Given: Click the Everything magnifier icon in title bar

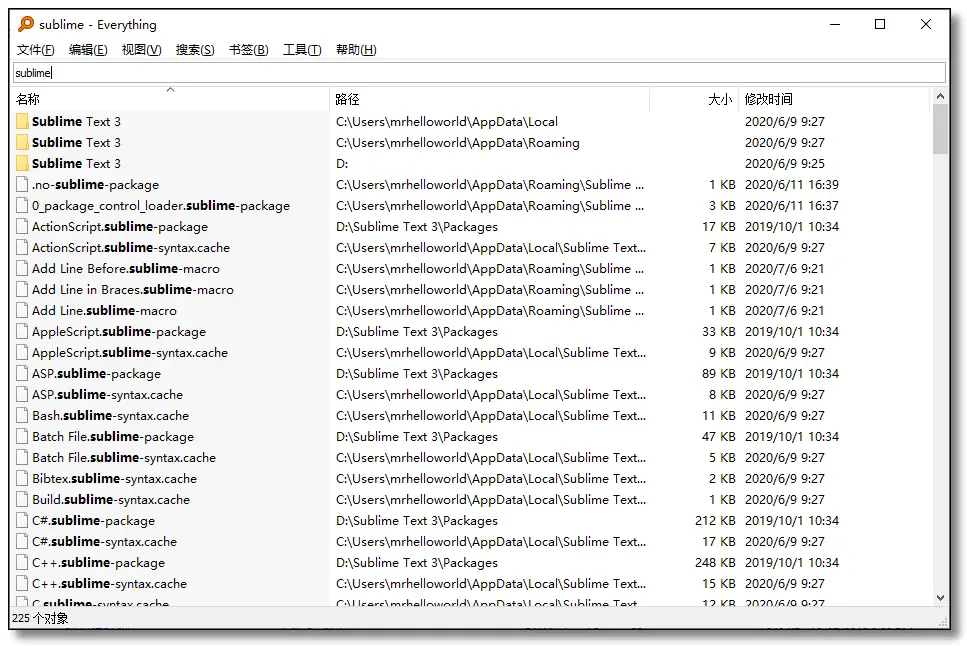Looking at the screenshot, I should (x=26, y=24).
